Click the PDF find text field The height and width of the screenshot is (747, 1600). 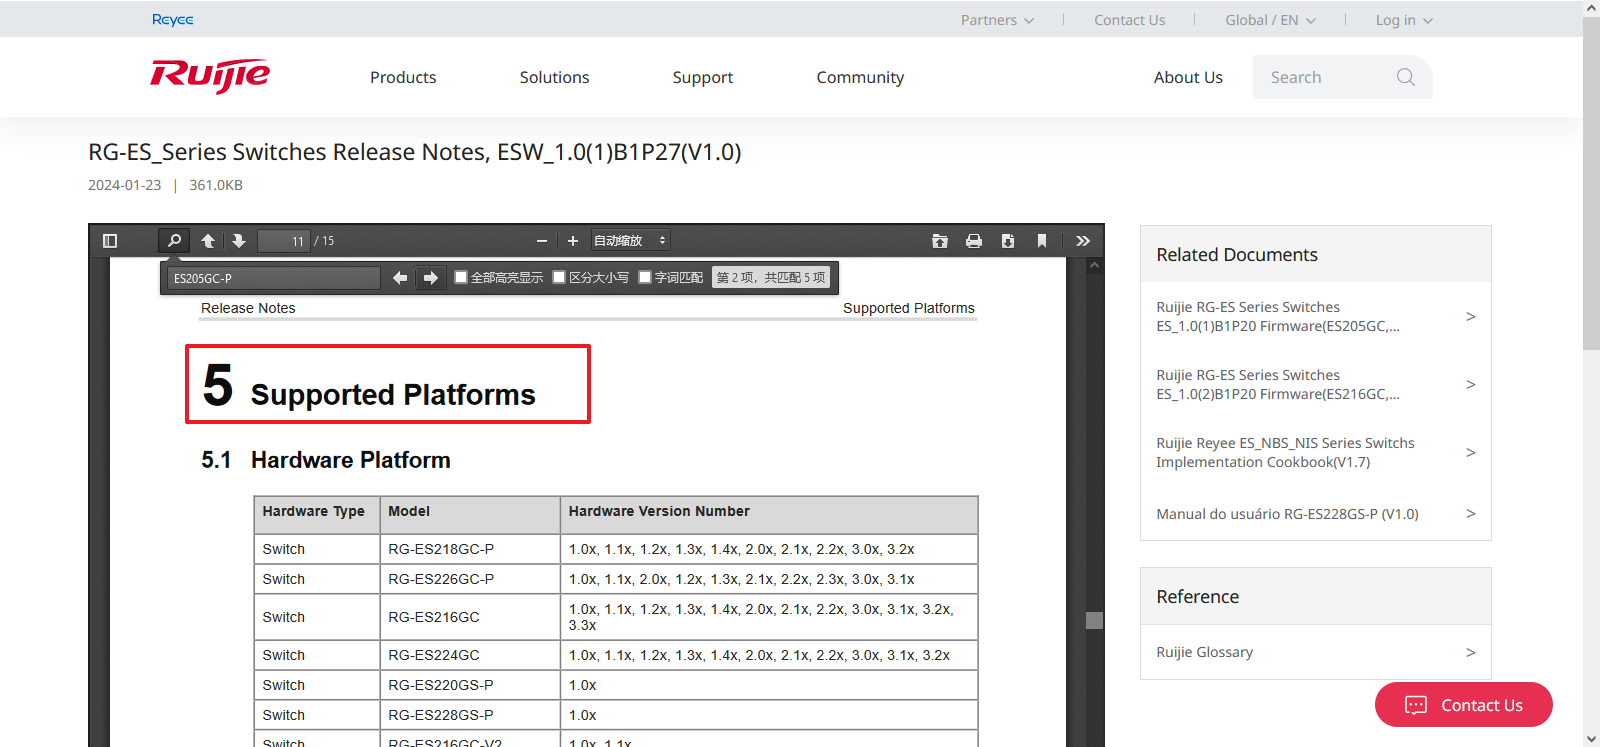coord(274,278)
